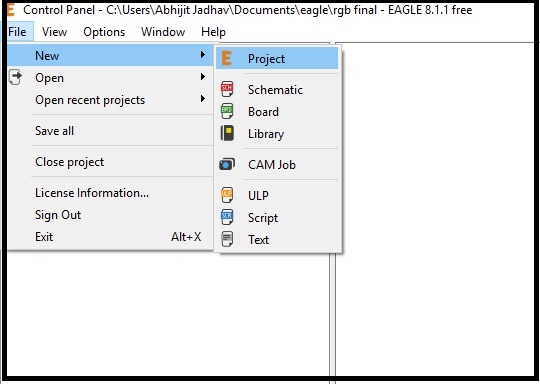Image resolution: width=540 pixels, height=384 pixels.
Task: Click the Open arrow icon in the File menu
Action: click(15, 77)
